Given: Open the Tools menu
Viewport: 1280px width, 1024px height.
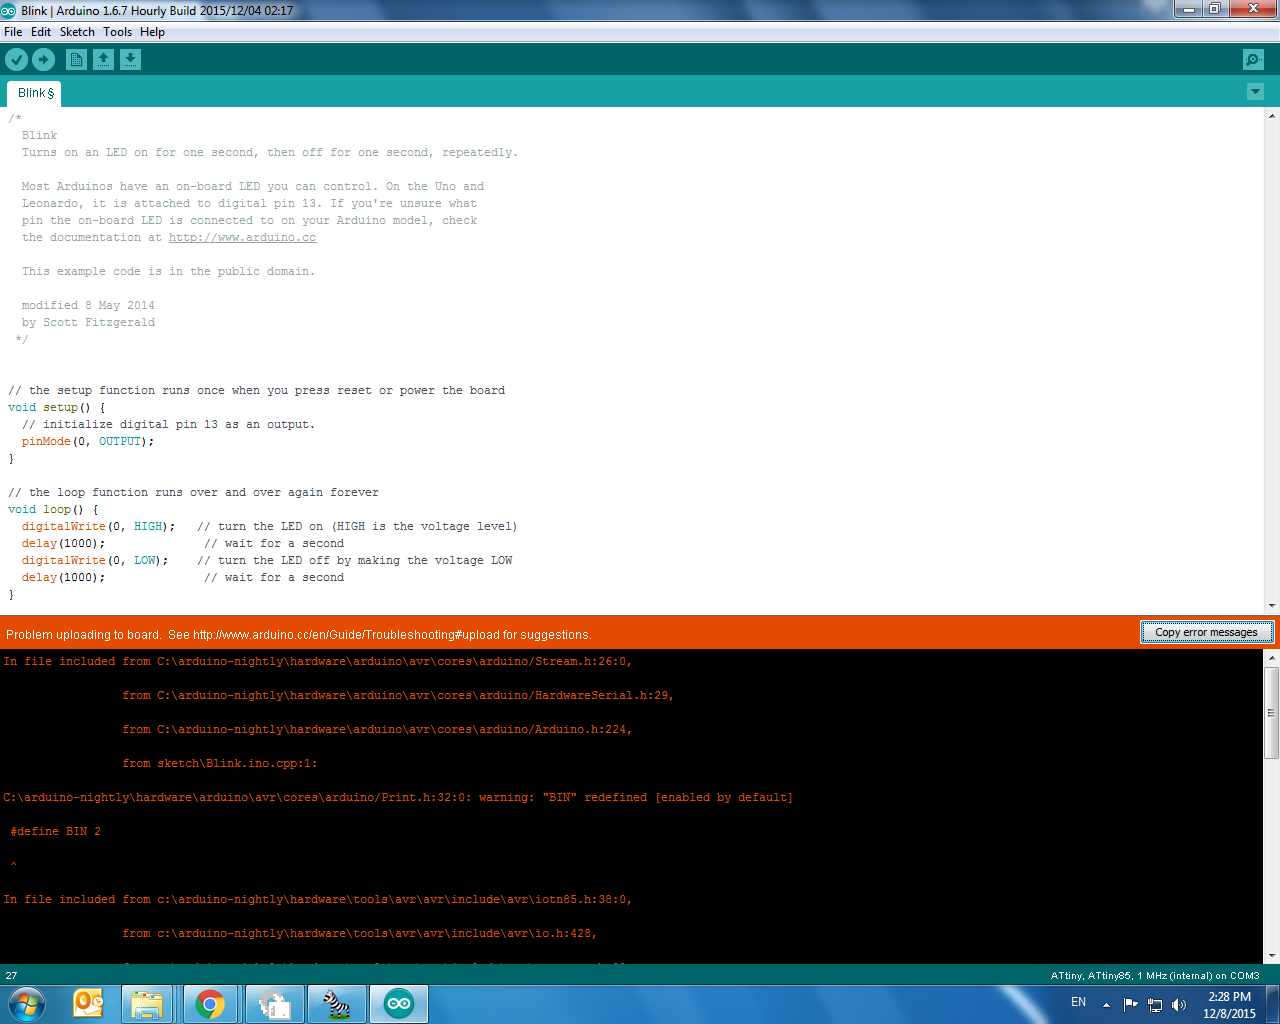Looking at the screenshot, I should [117, 32].
